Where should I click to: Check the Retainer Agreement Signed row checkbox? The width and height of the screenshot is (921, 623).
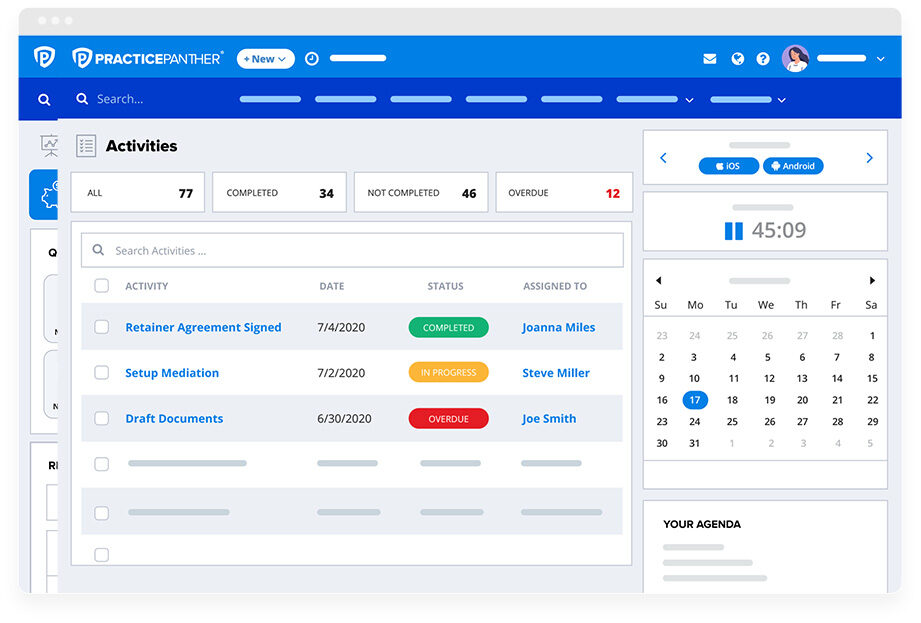pyautogui.click(x=102, y=326)
